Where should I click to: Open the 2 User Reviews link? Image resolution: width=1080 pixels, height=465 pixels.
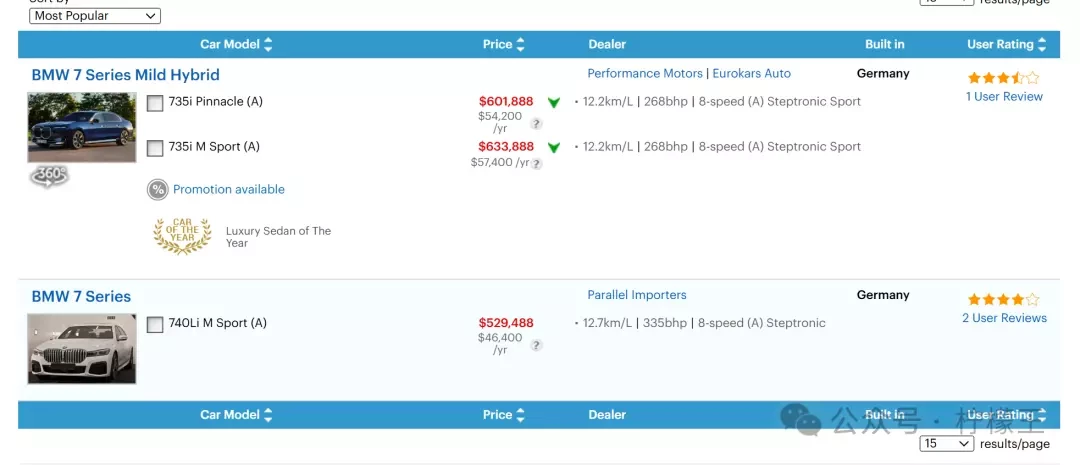(1004, 318)
